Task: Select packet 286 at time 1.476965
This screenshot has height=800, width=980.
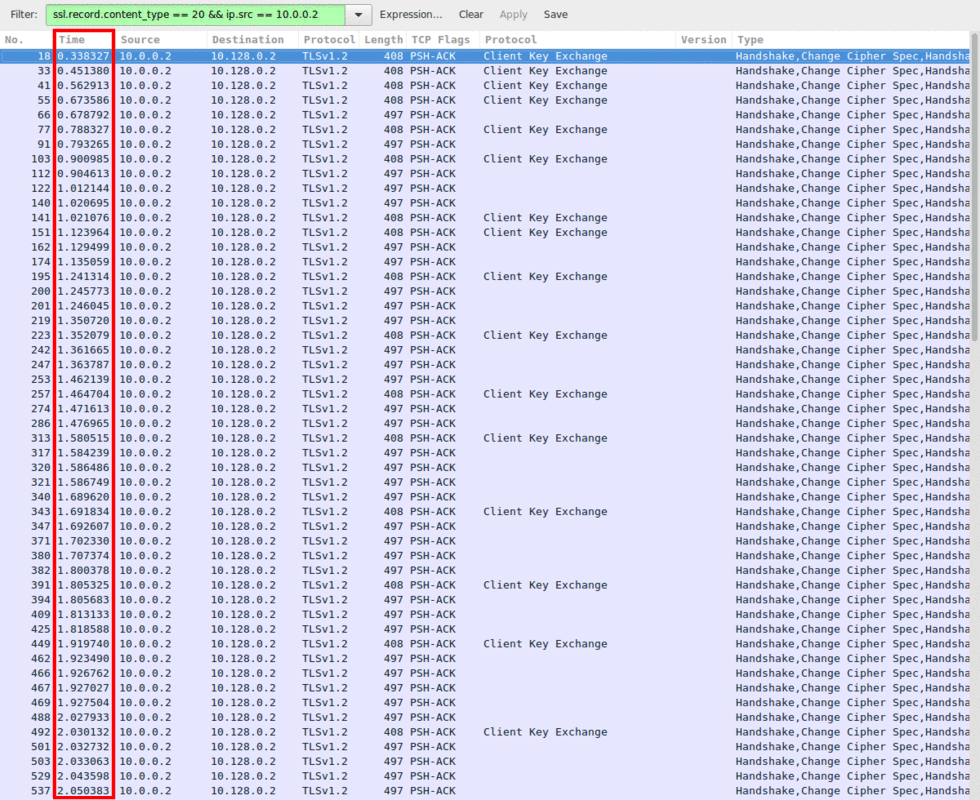Action: (485, 423)
